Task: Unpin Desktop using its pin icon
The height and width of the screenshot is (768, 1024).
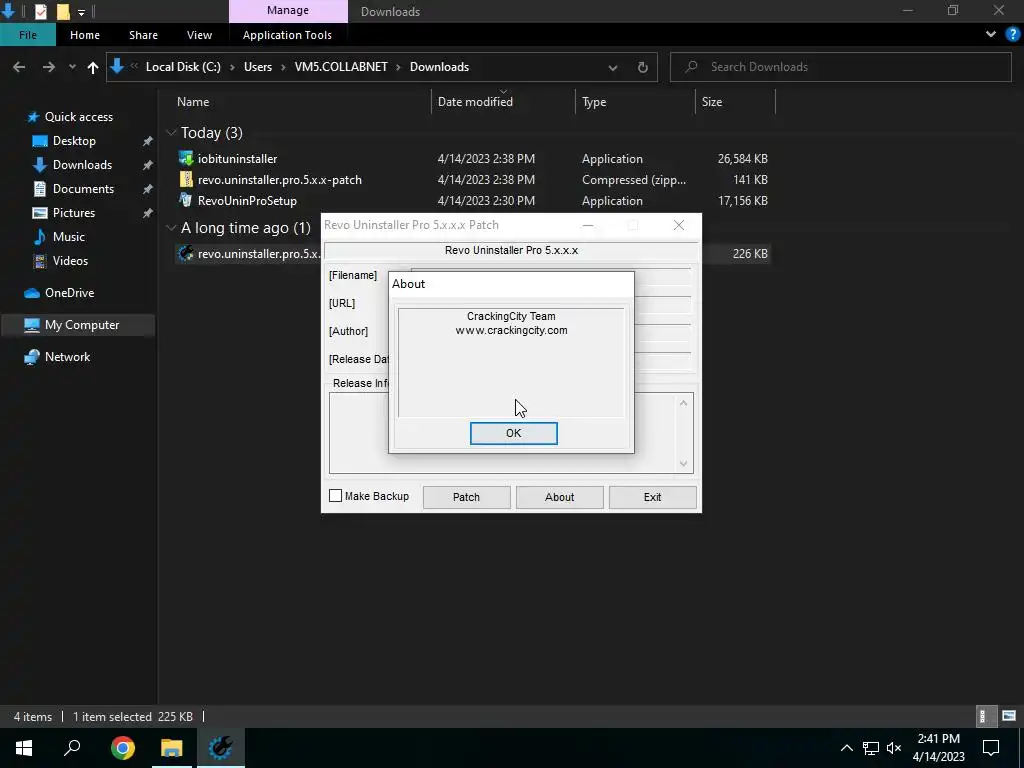Action: point(148,141)
